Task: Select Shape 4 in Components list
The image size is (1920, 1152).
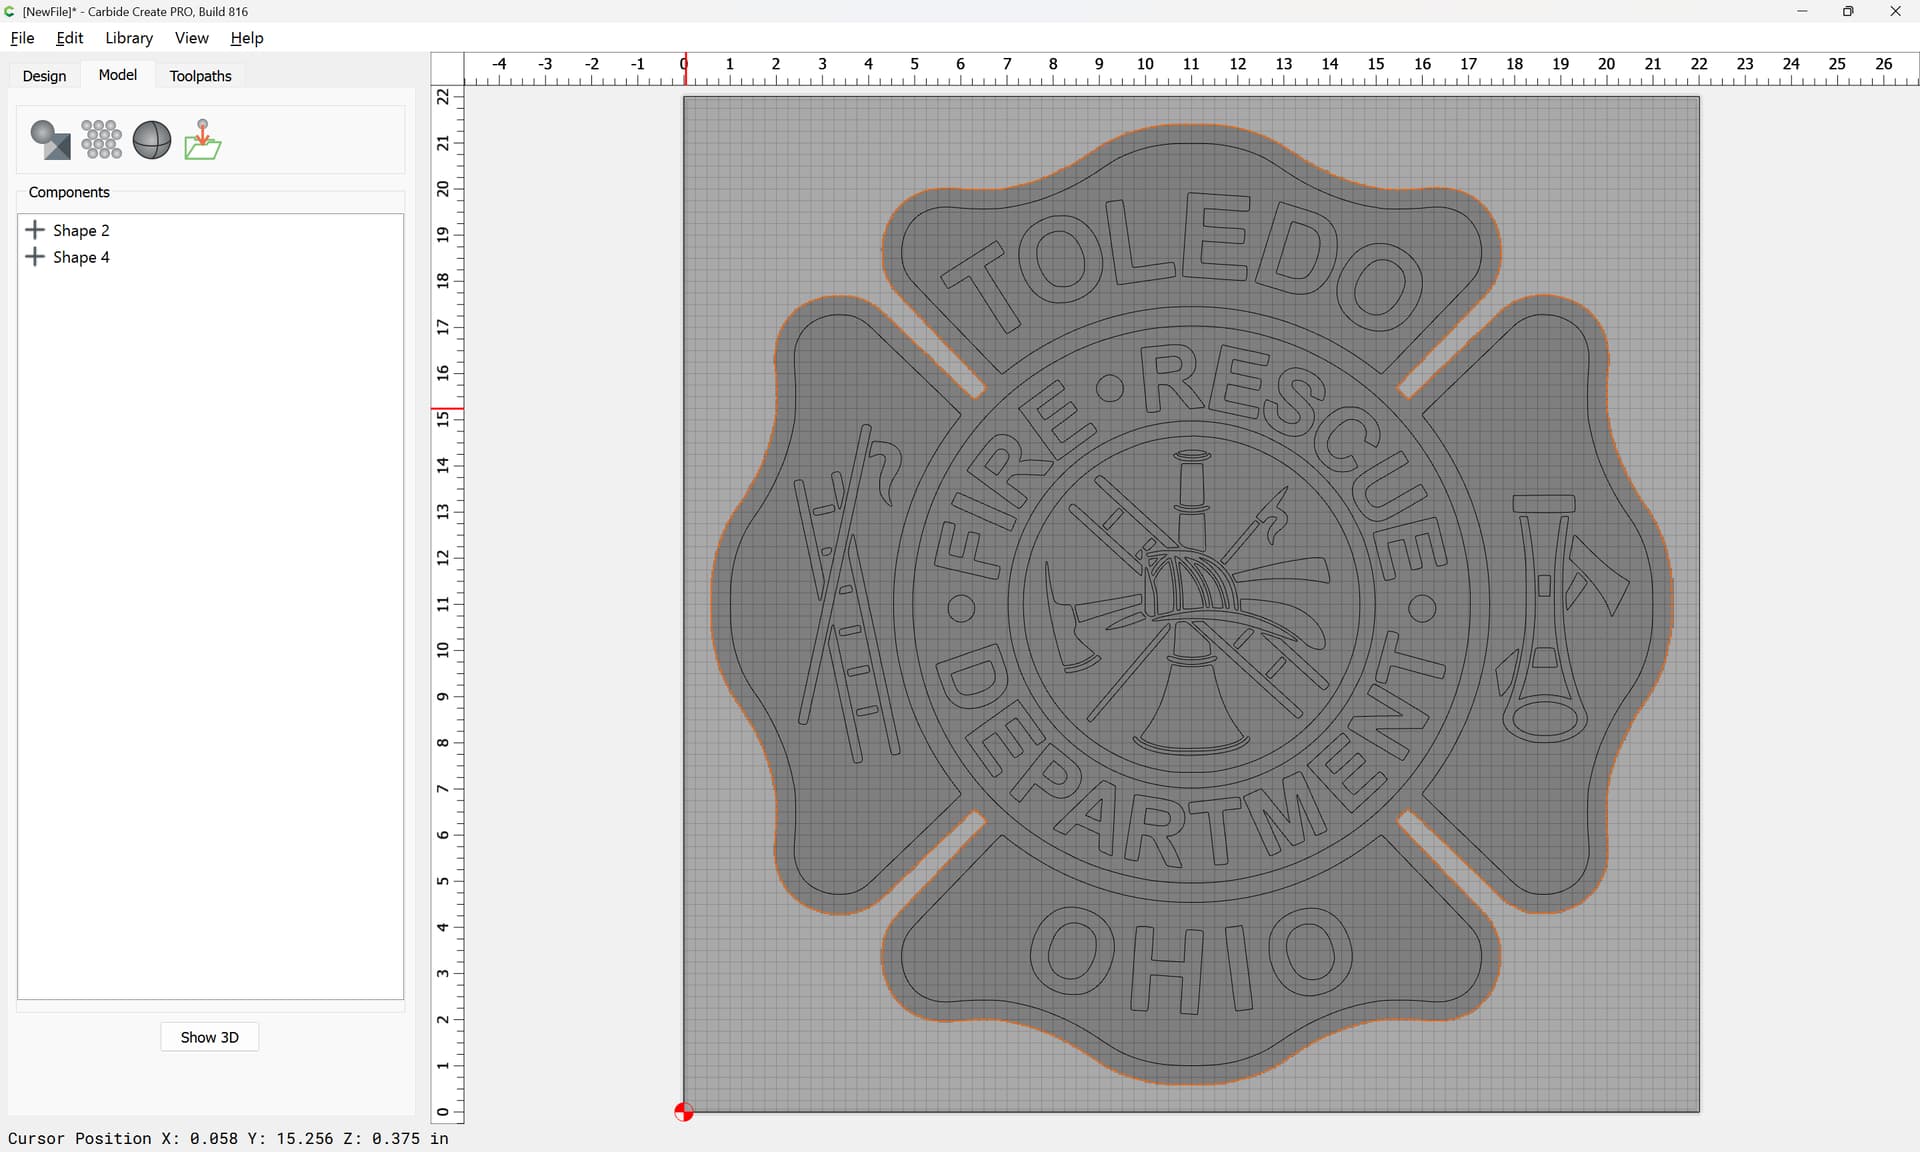Action: [x=81, y=257]
